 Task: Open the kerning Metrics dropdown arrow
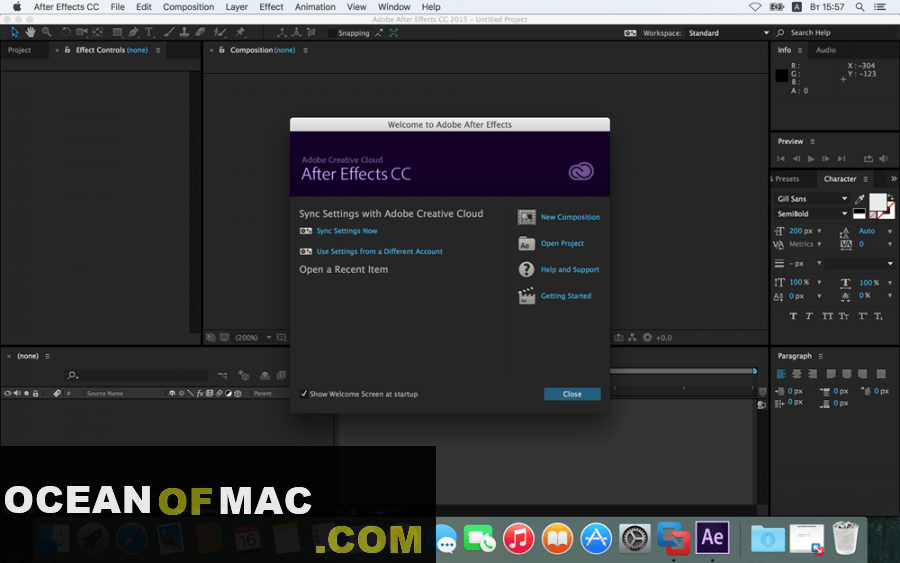(819, 244)
